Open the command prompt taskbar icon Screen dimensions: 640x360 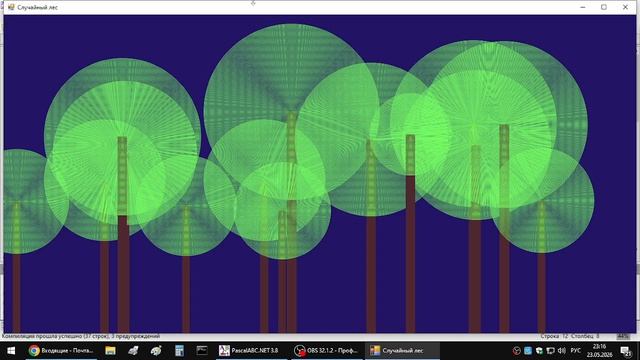[202, 351]
